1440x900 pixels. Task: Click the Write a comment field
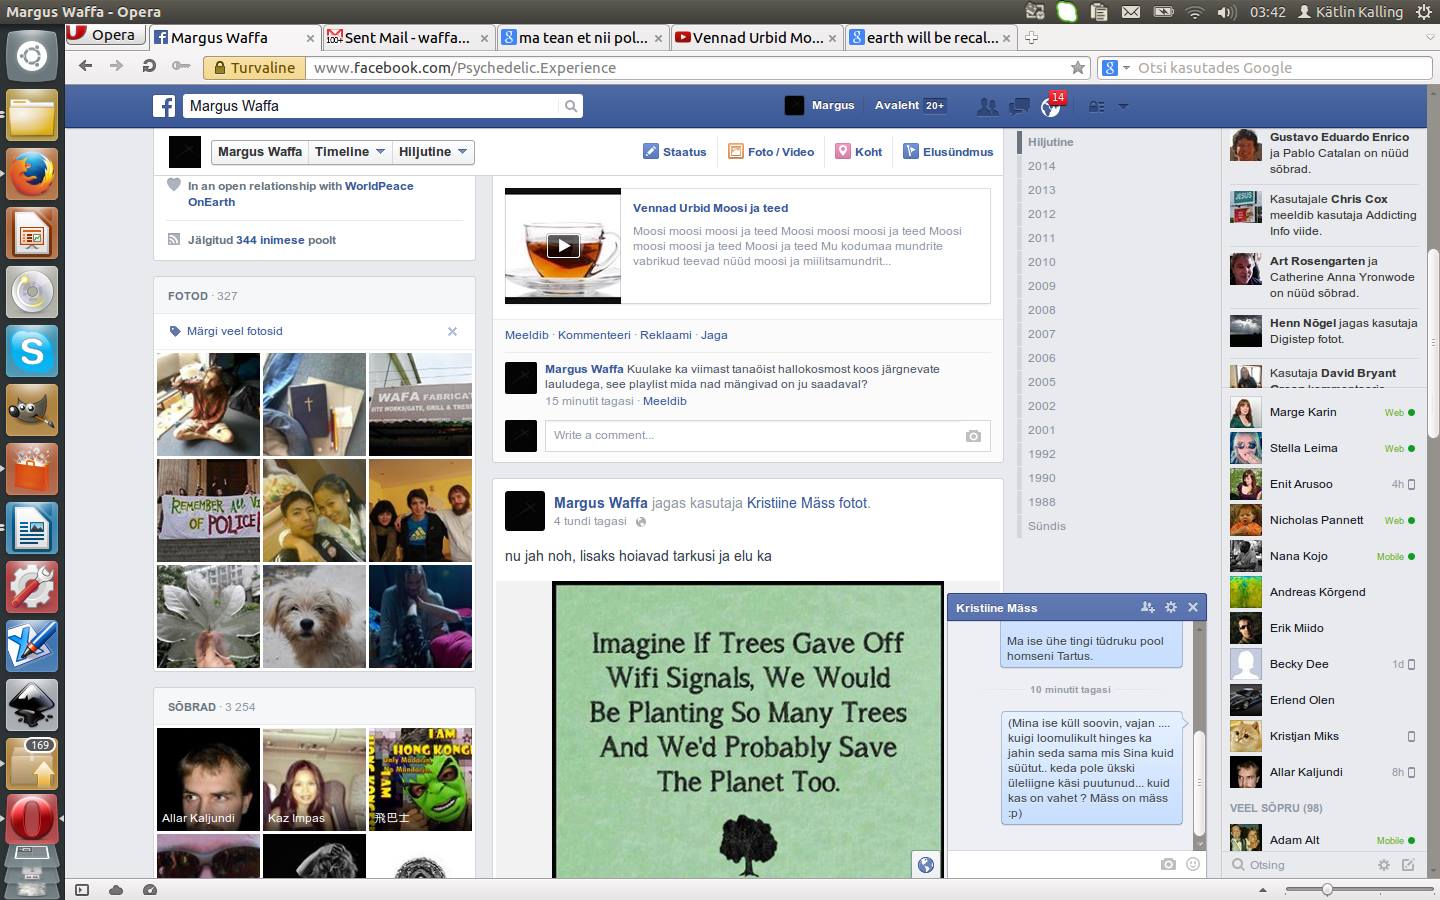tap(767, 436)
